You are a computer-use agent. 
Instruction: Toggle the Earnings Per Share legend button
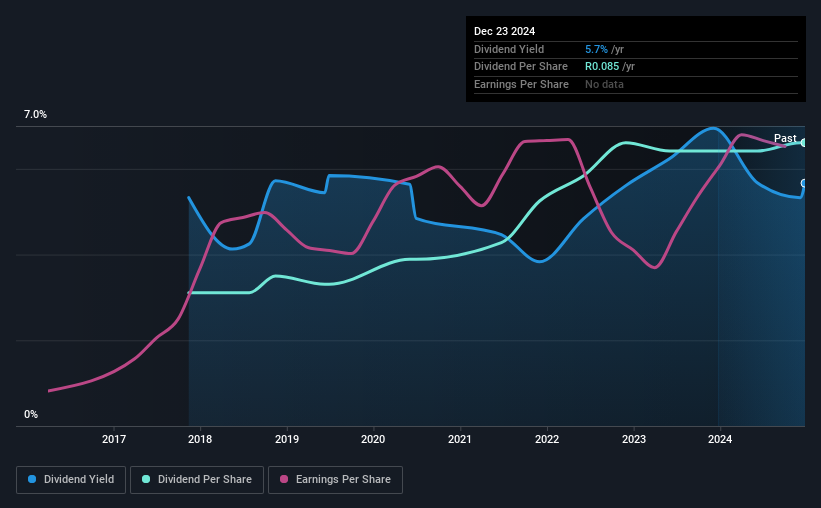pyautogui.click(x=335, y=480)
